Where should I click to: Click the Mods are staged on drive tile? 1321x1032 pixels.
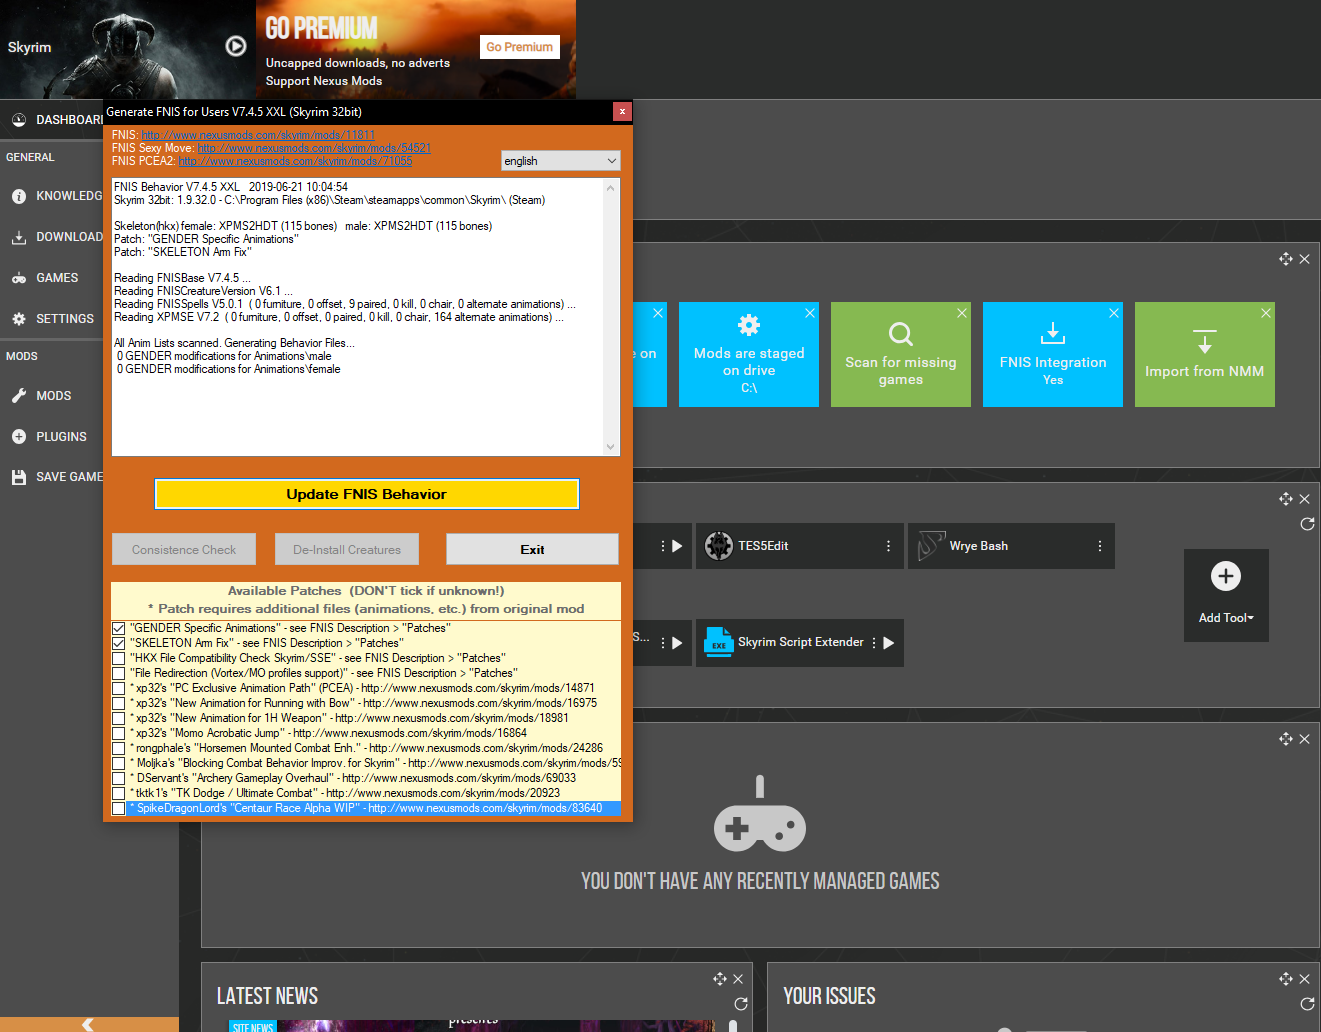tap(749, 355)
